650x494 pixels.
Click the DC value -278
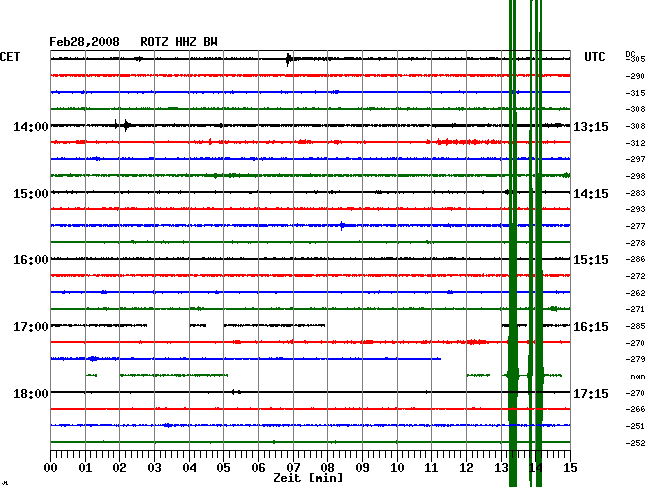[x=635, y=243]
